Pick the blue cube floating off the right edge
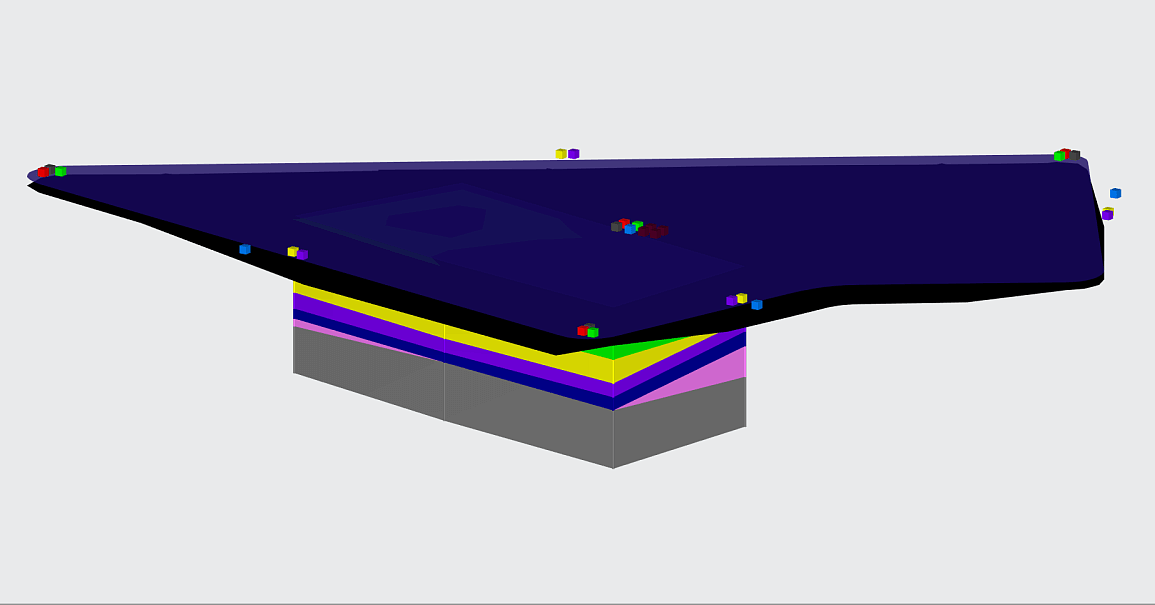Viewport: 1155px width, 605px height. coord(1115,193)
